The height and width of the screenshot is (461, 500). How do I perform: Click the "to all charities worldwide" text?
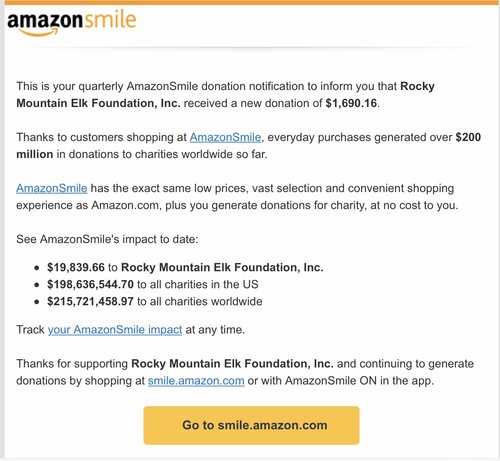pyautogui.click(x=200, y=301)
